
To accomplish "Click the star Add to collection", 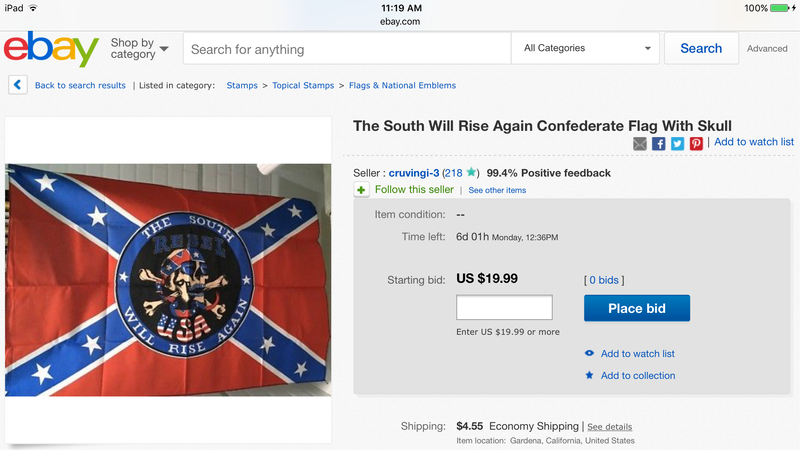I will tap(589, 376).
